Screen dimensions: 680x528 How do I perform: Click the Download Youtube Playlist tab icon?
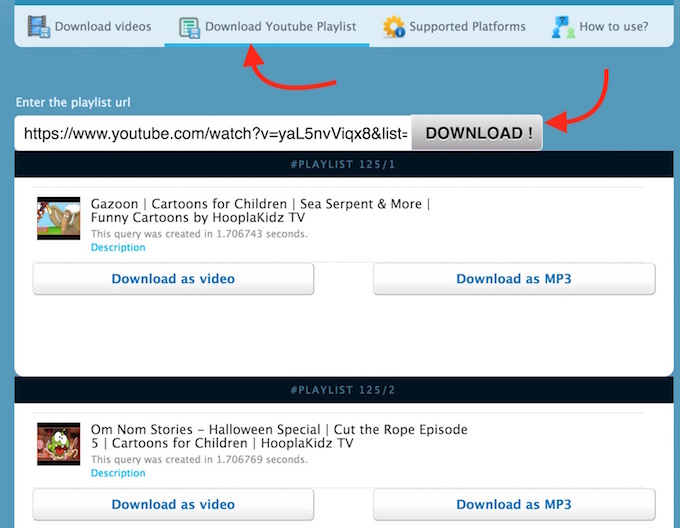pyautogui.click(x=189, y=27)
